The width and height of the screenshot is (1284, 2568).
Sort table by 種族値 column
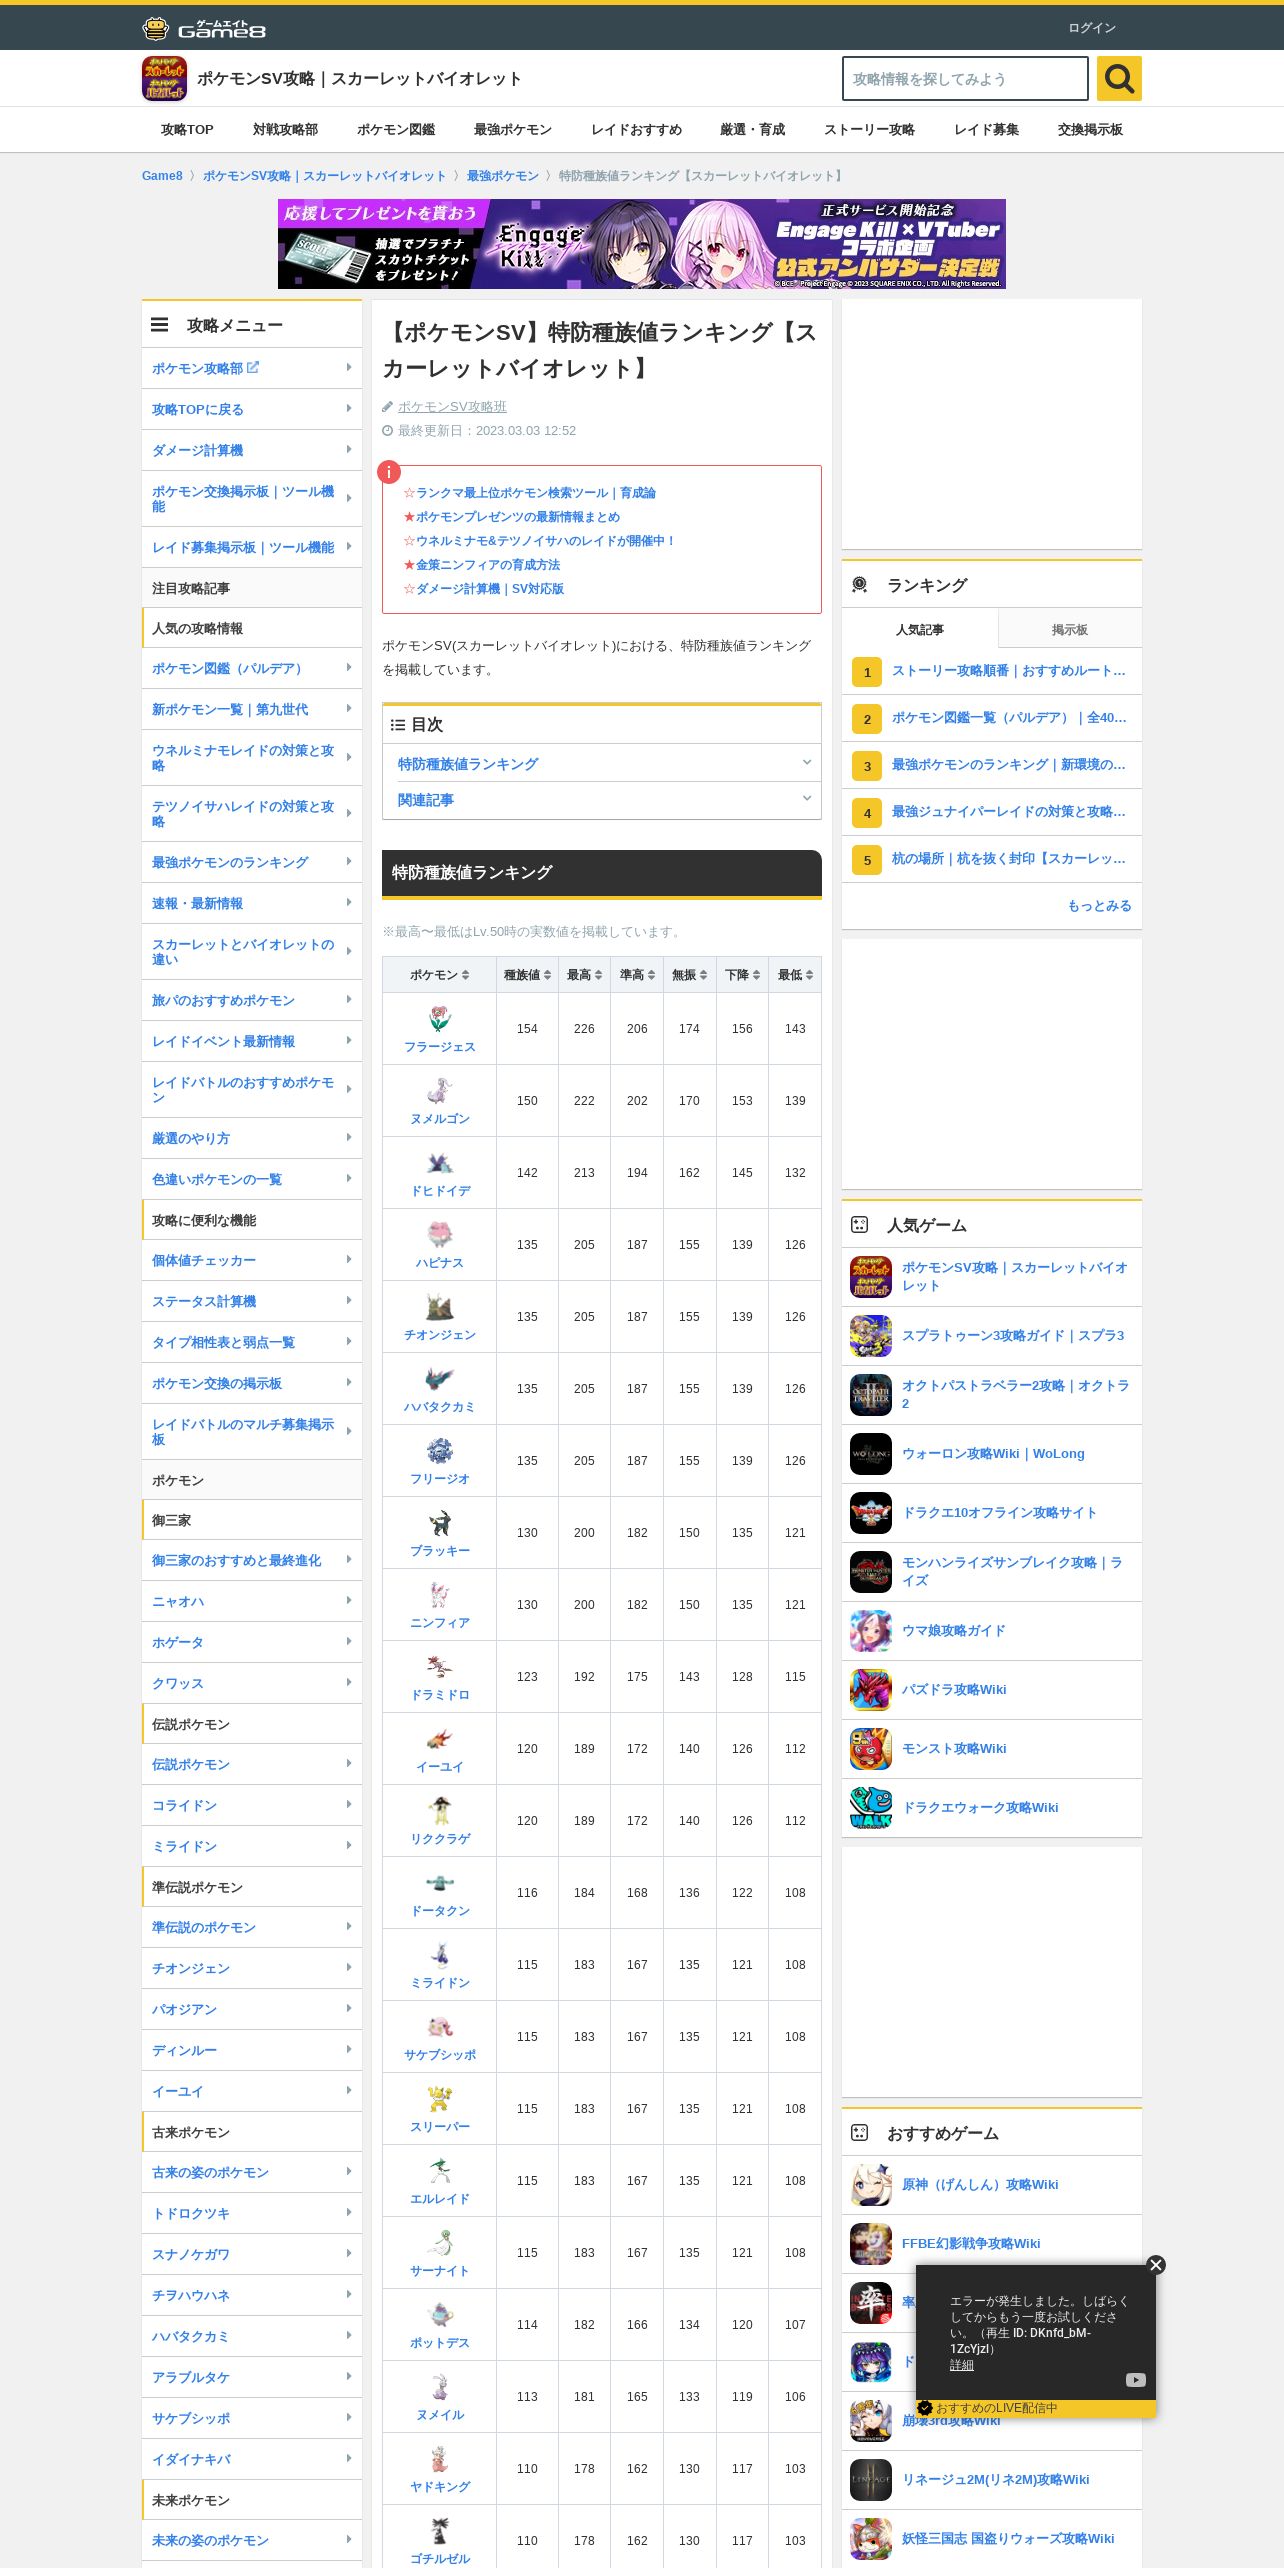[527, 975]
